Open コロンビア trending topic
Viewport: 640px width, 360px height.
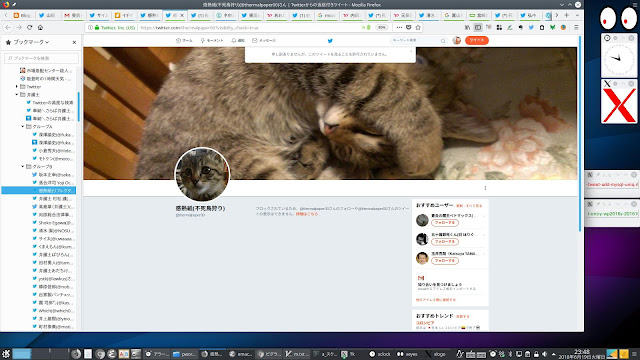pyautogui.click(x=425, y=322)
